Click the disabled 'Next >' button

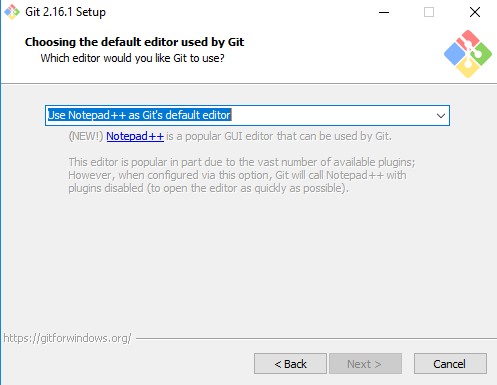pyautogui.click(x=365, y=364)
